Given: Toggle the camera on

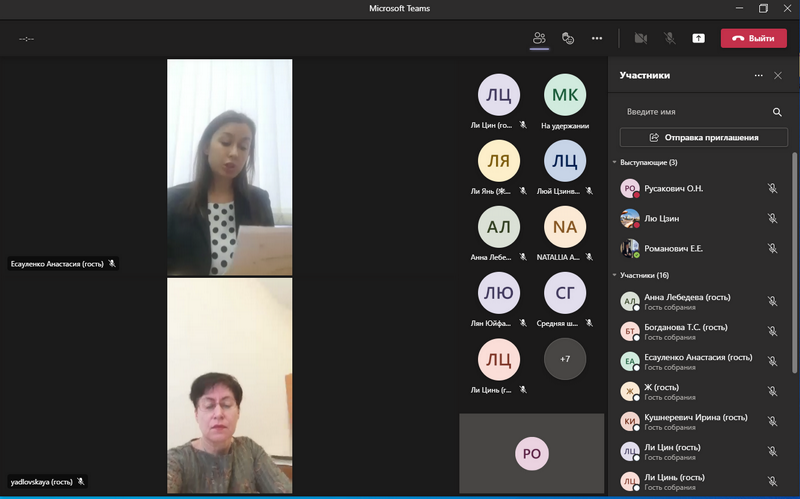Looking at the screenshot, I should [640, 38].
